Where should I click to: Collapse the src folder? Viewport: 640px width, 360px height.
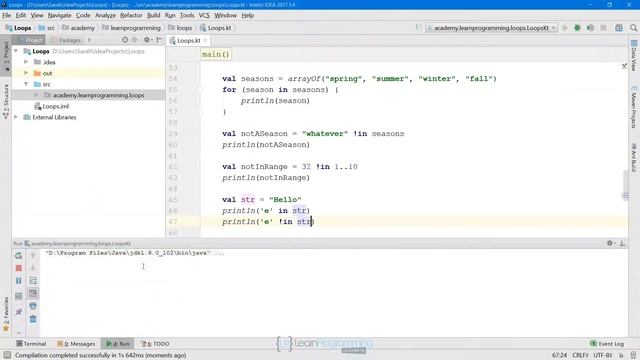click(x=26, y=84)
